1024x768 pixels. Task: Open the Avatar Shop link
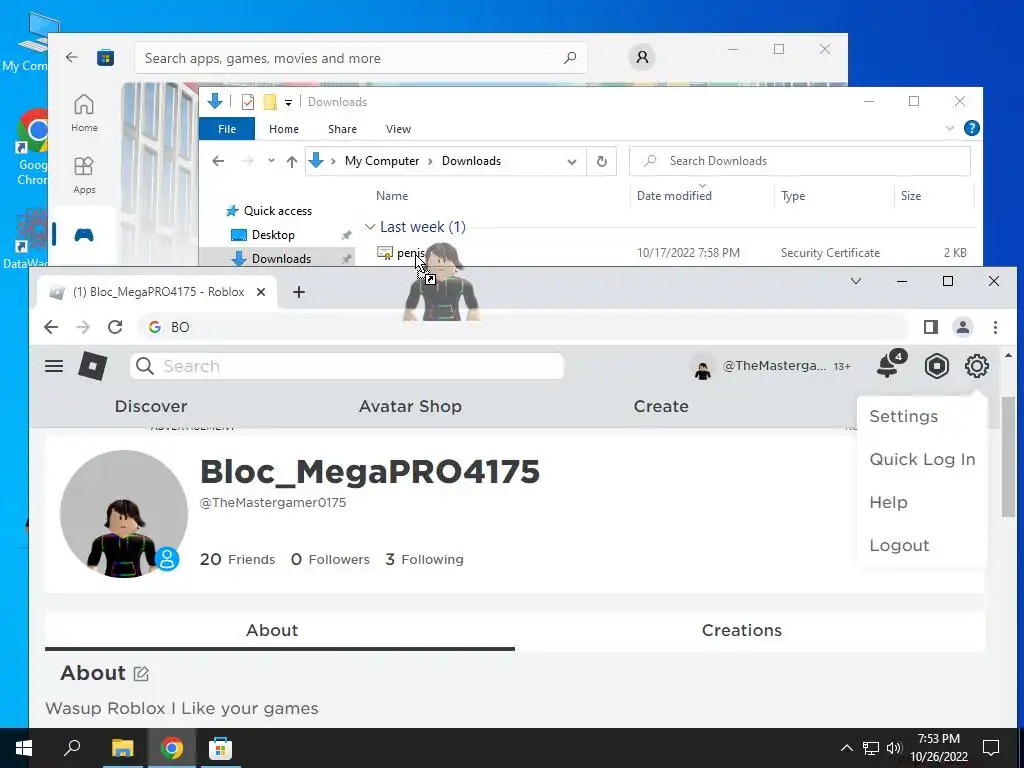pos(410,406)
